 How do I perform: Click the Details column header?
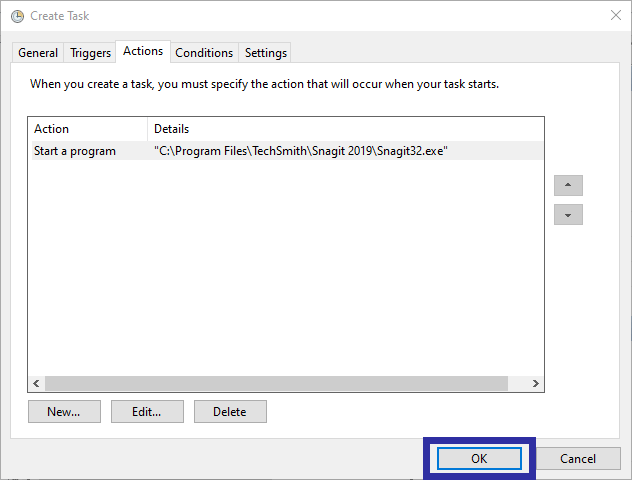pyautogui.click(x=345, y=129)
